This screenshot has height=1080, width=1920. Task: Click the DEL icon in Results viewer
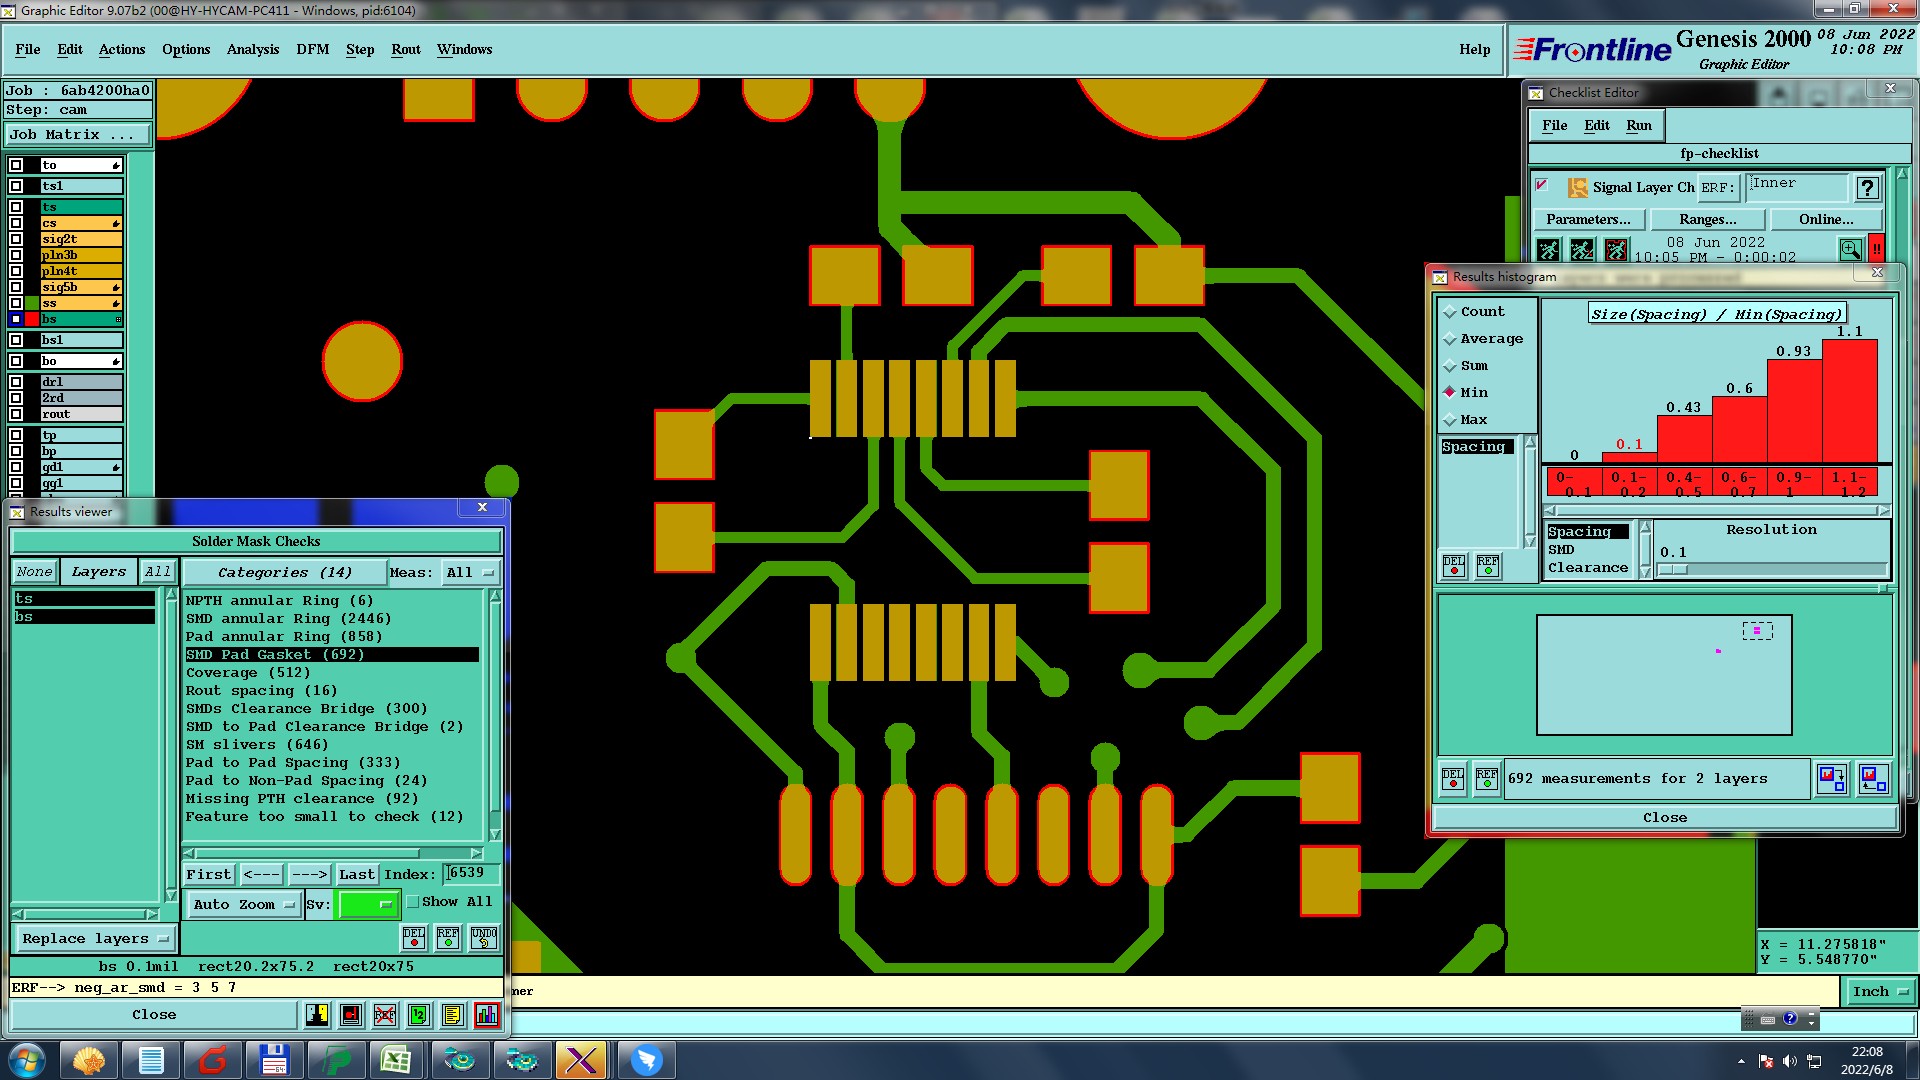click(x=414, y=938)
